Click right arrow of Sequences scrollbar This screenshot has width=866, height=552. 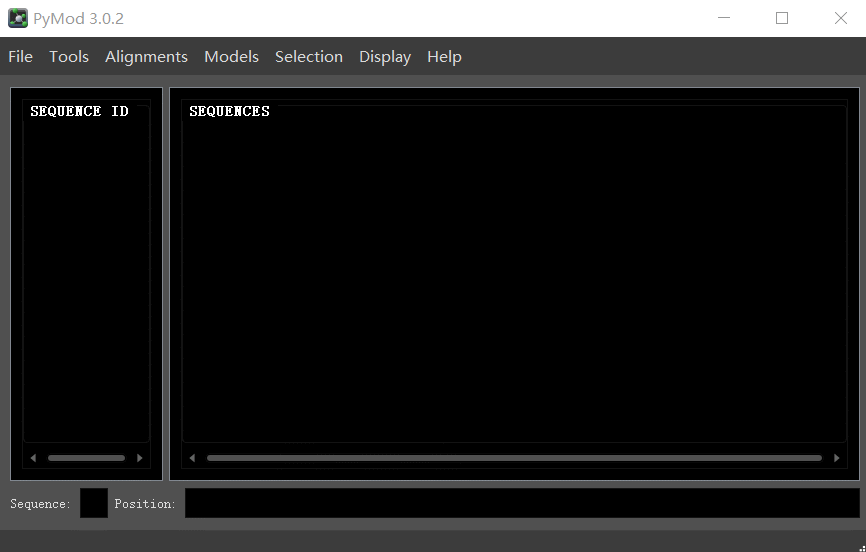pyautogui.click(x=837, y=458)
